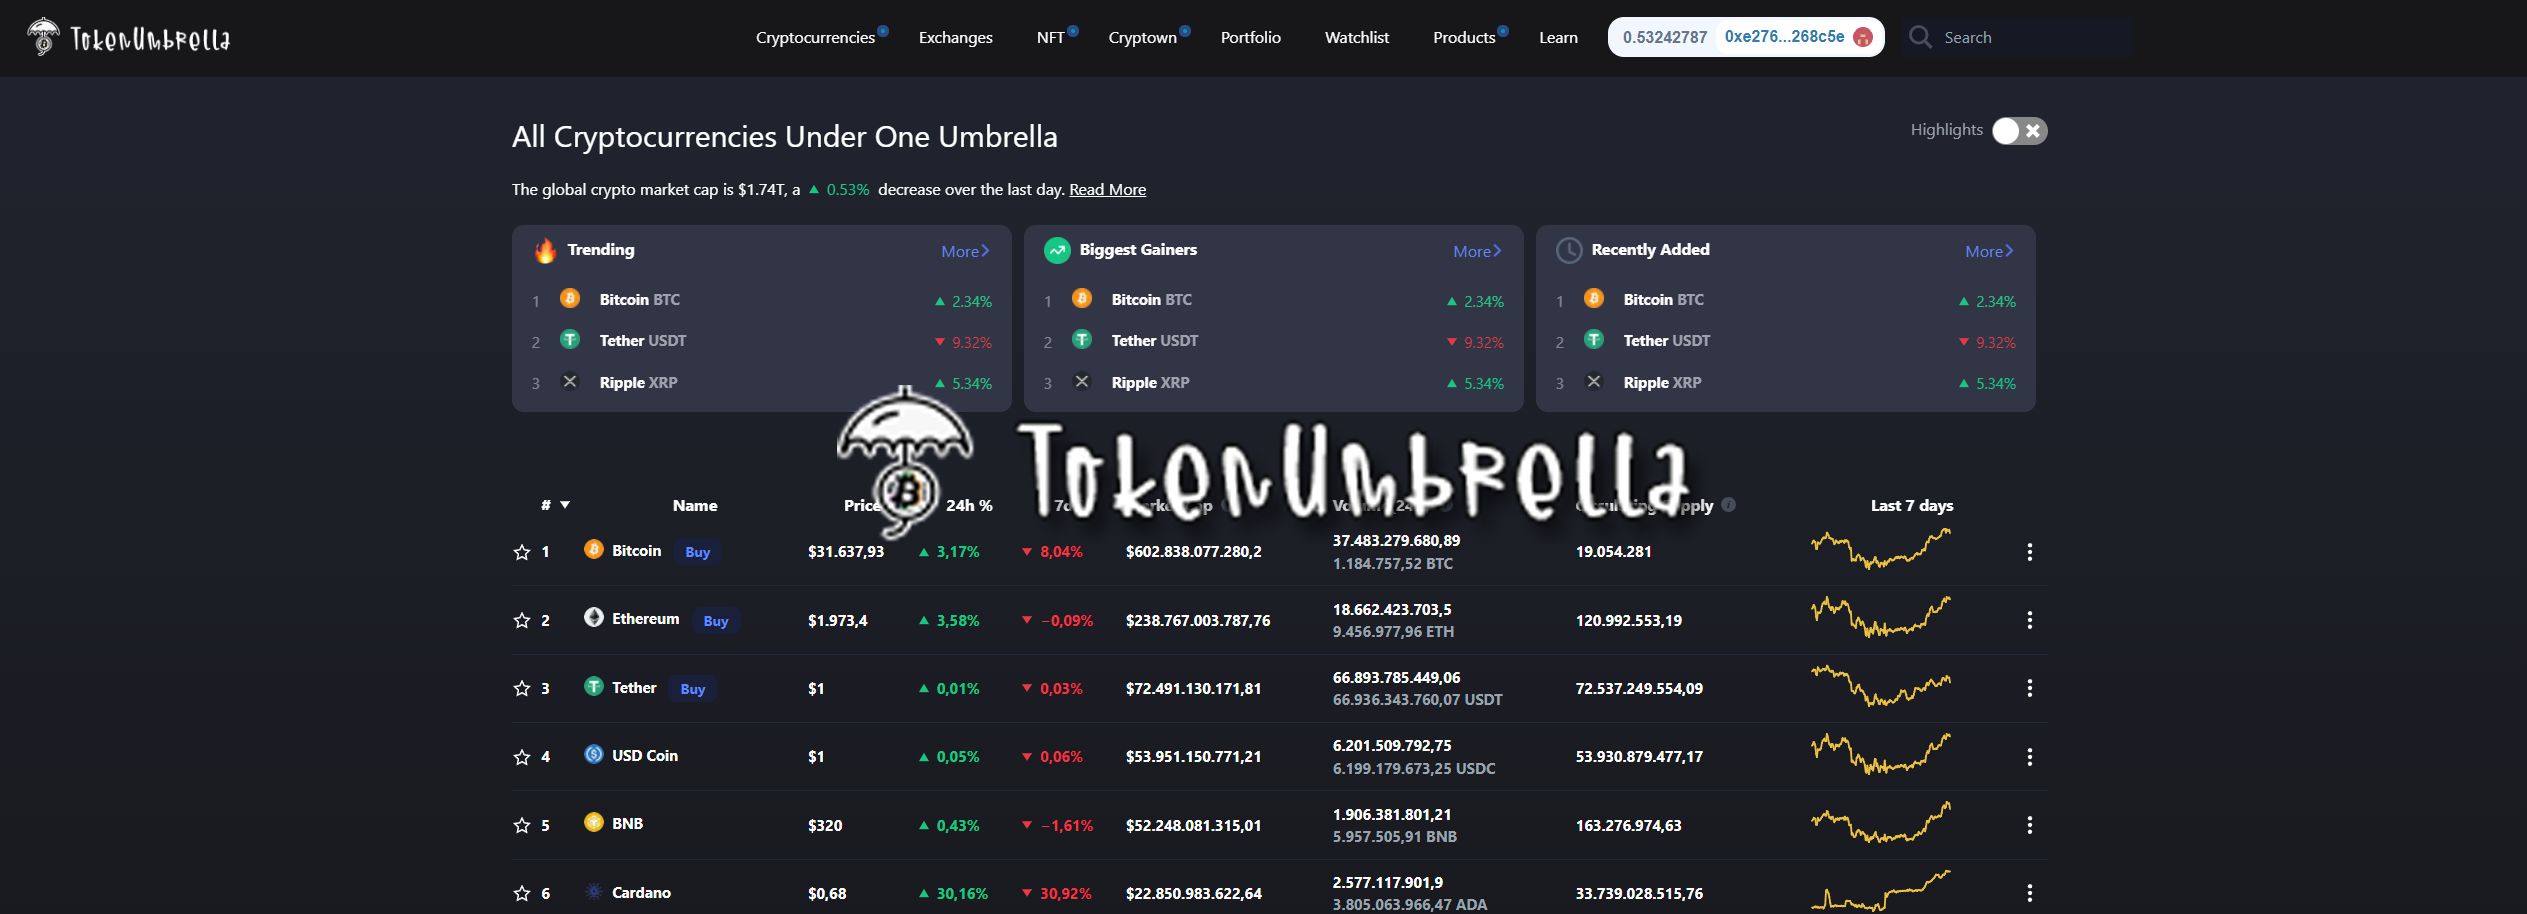
Task: Open the Bitcoin coin name in table
Action: point(637,550)
